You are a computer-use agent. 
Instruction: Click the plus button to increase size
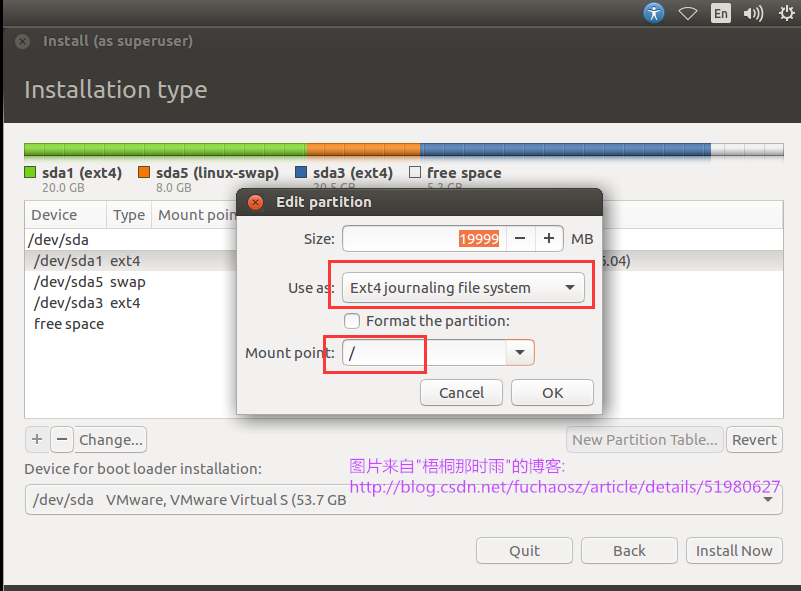click(x=549, y=238)
